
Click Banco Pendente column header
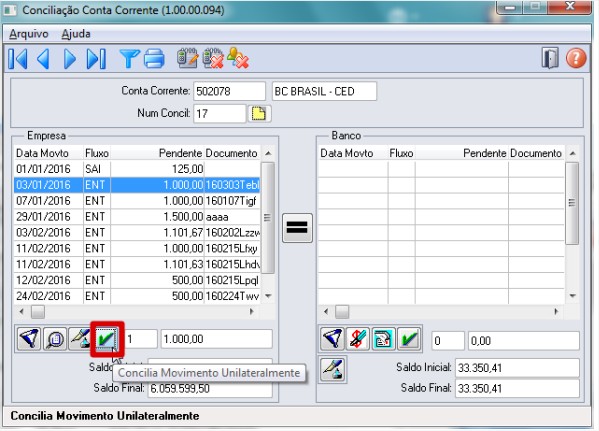462,153
